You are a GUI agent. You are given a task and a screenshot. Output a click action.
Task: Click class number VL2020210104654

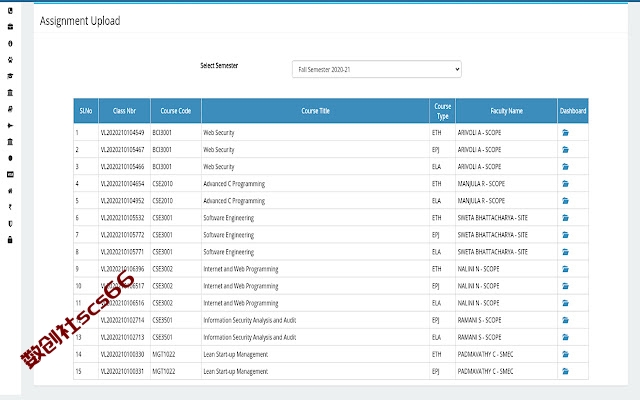pos(122,184)
